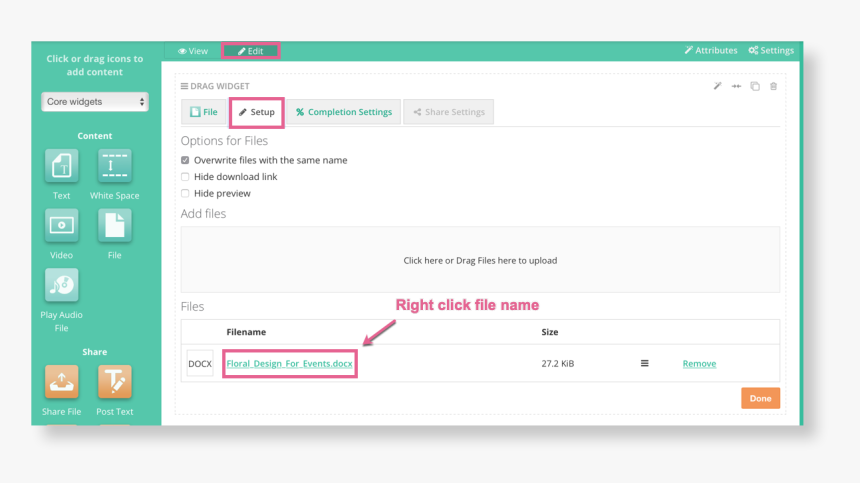860x483 pixels.
Task: Switch to the File tab
Action: click(204, 112)
